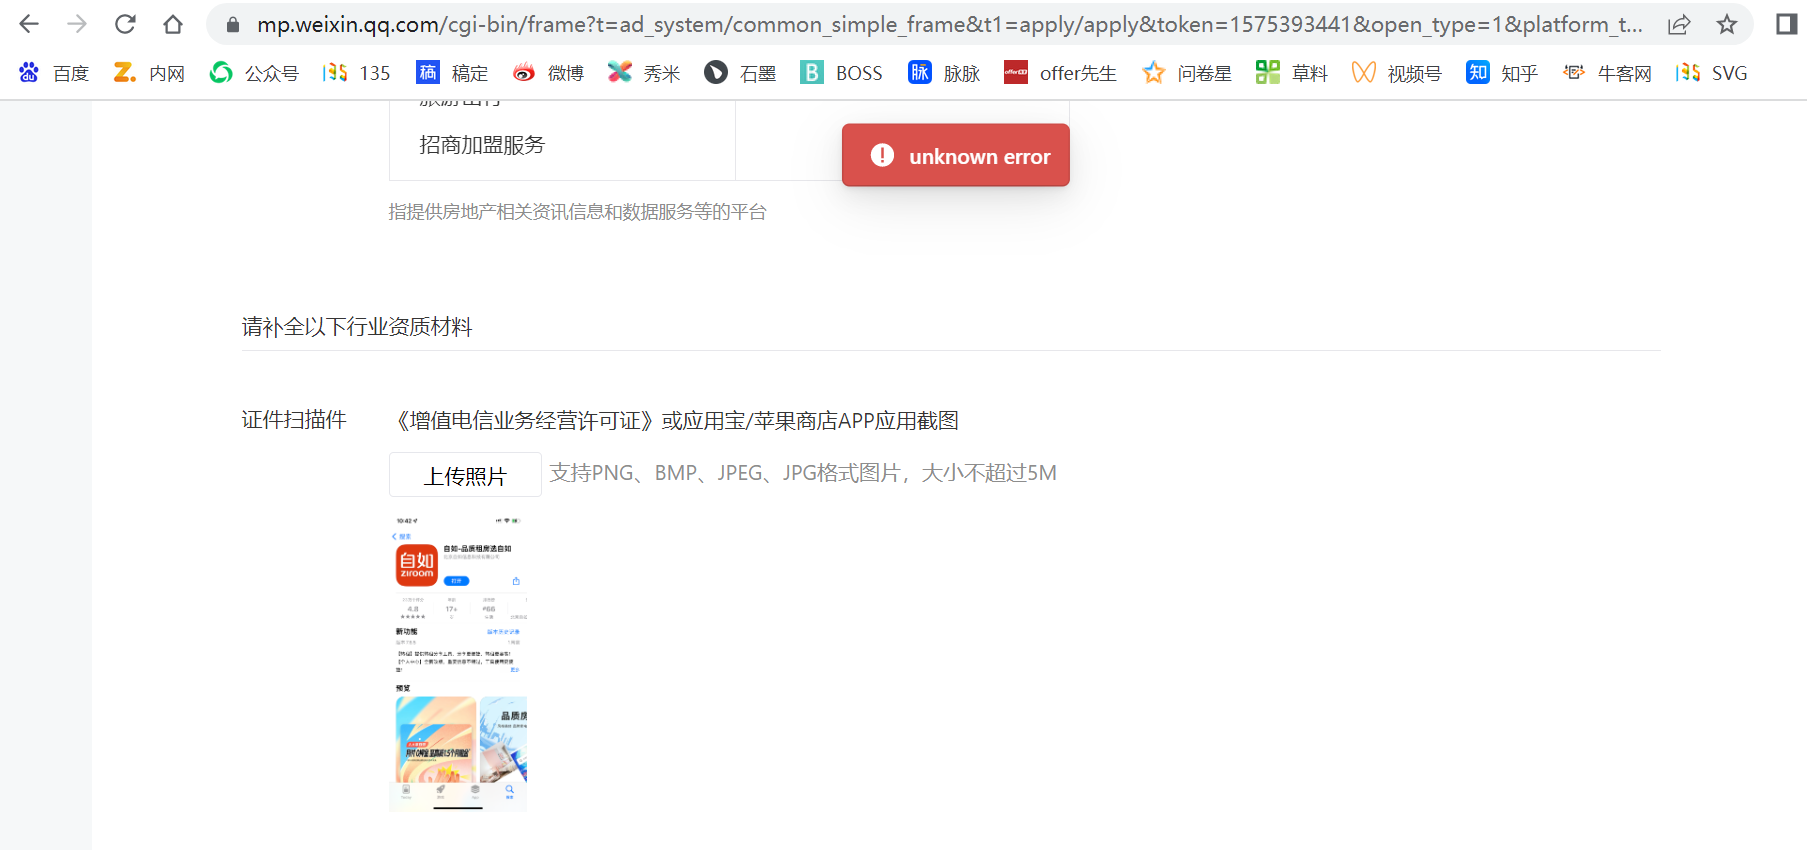Click the 请补全以下行业资质材料 heading
The image size is (1807, 850).
pos(357,327)
